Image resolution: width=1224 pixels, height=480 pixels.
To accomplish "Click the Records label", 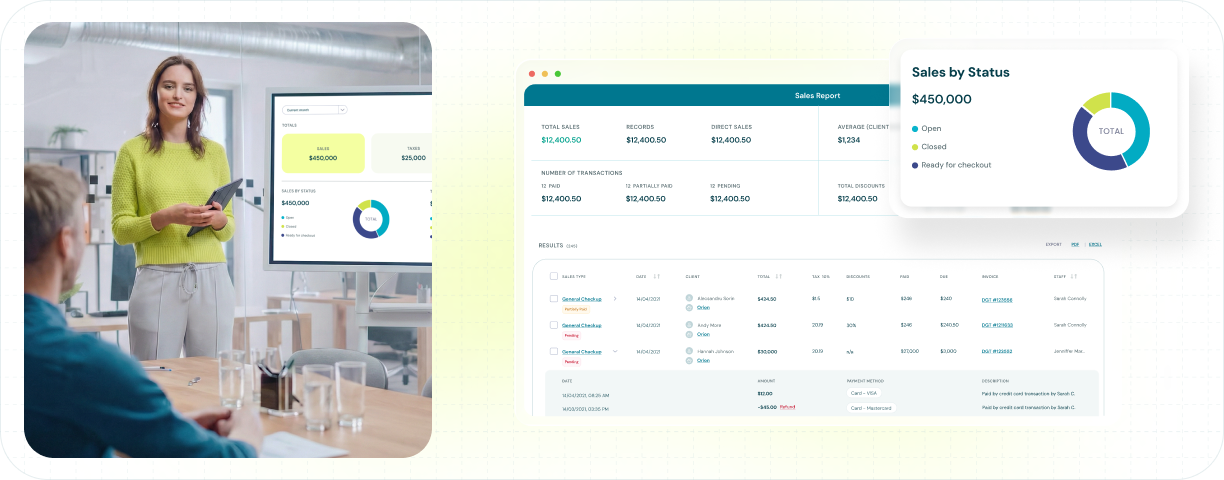I will 640,127.
